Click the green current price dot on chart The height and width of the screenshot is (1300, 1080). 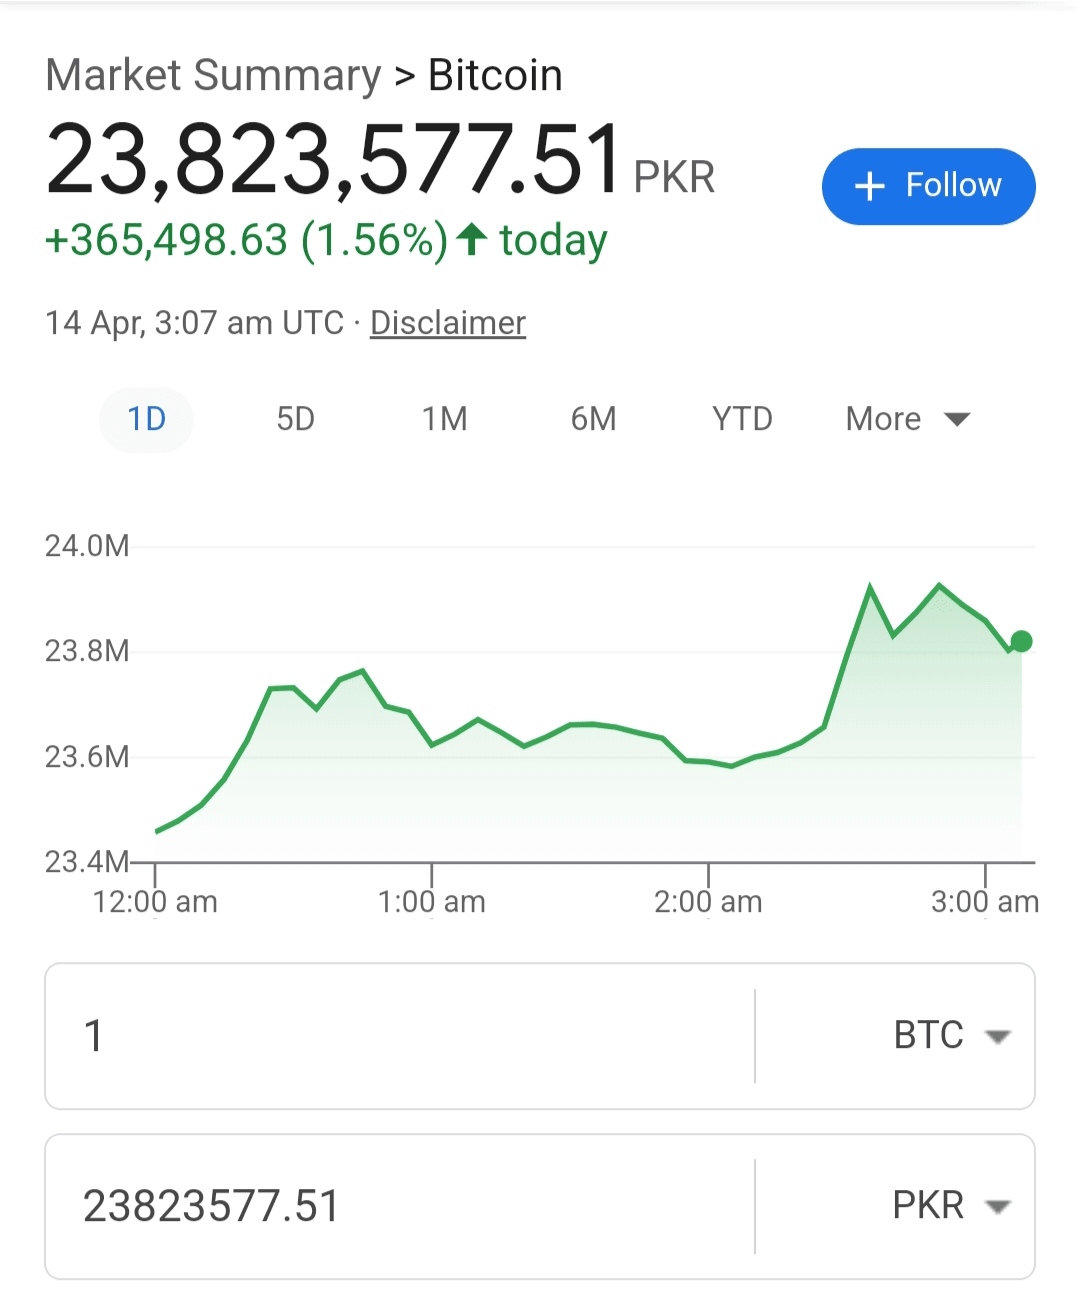point(1021,641)
